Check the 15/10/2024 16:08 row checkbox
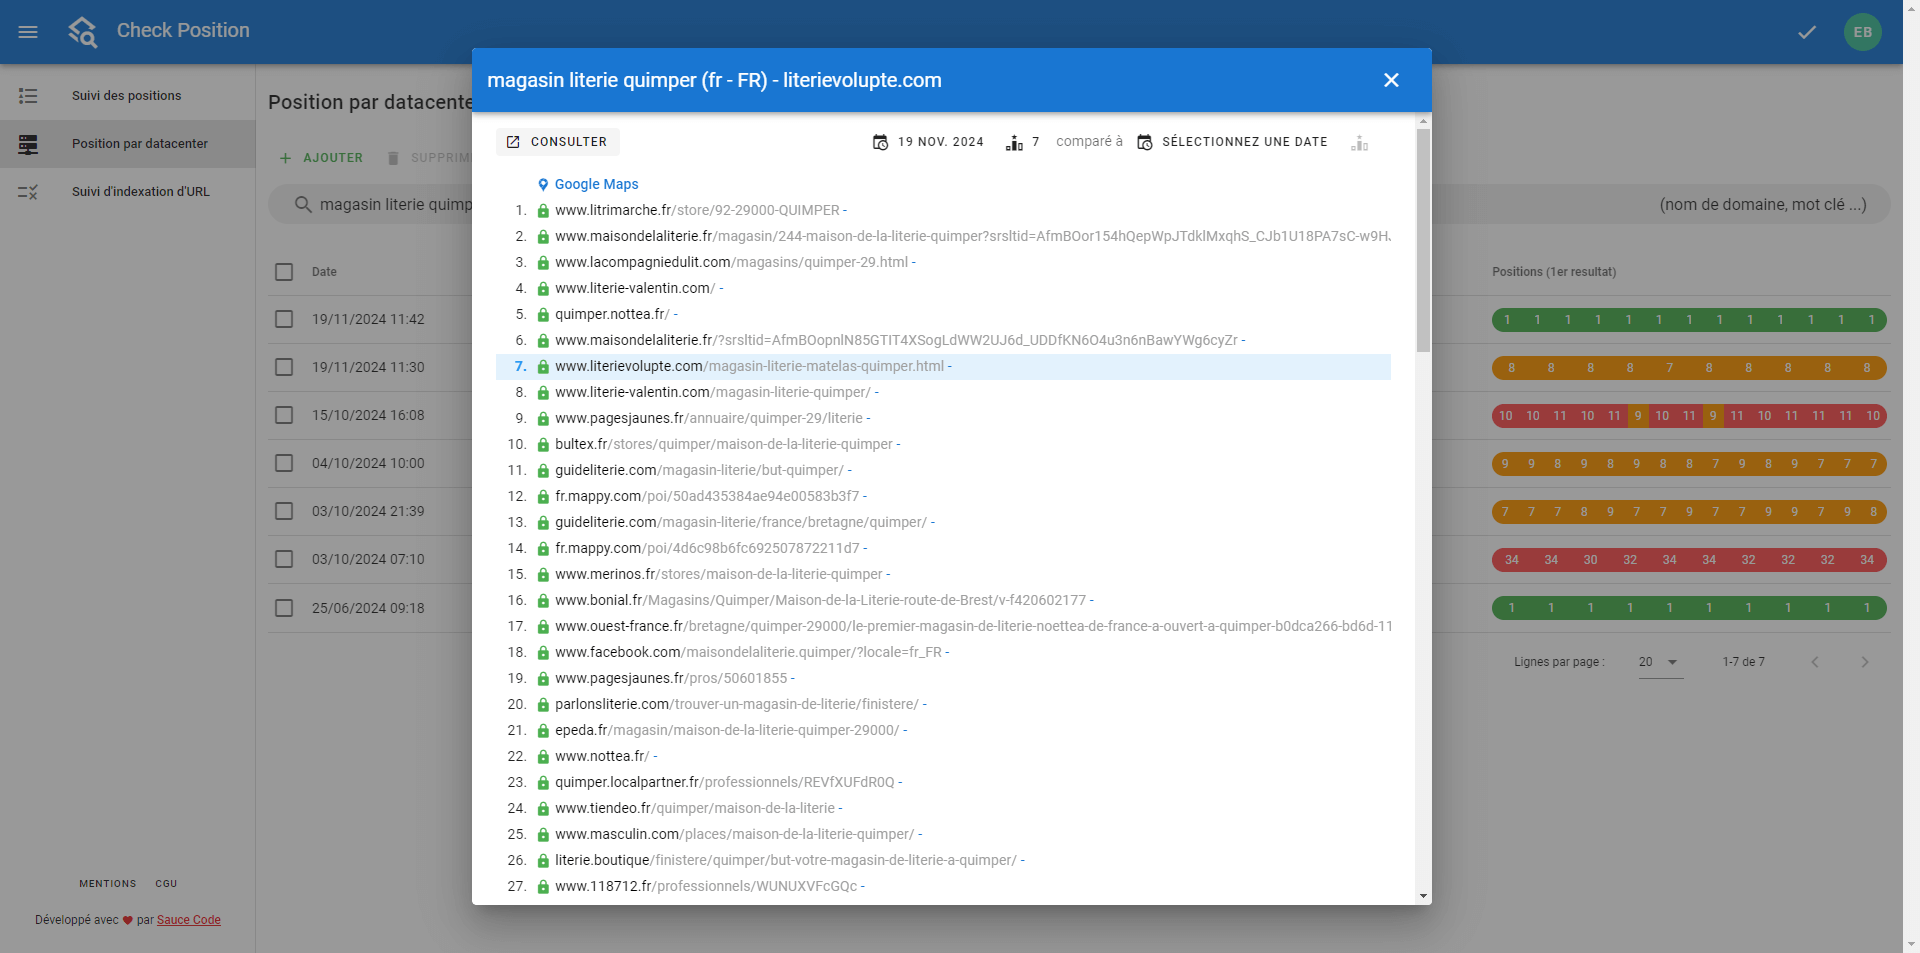Image resolution: width=1920 pixels, height=953 pixels. pos(284,415)
